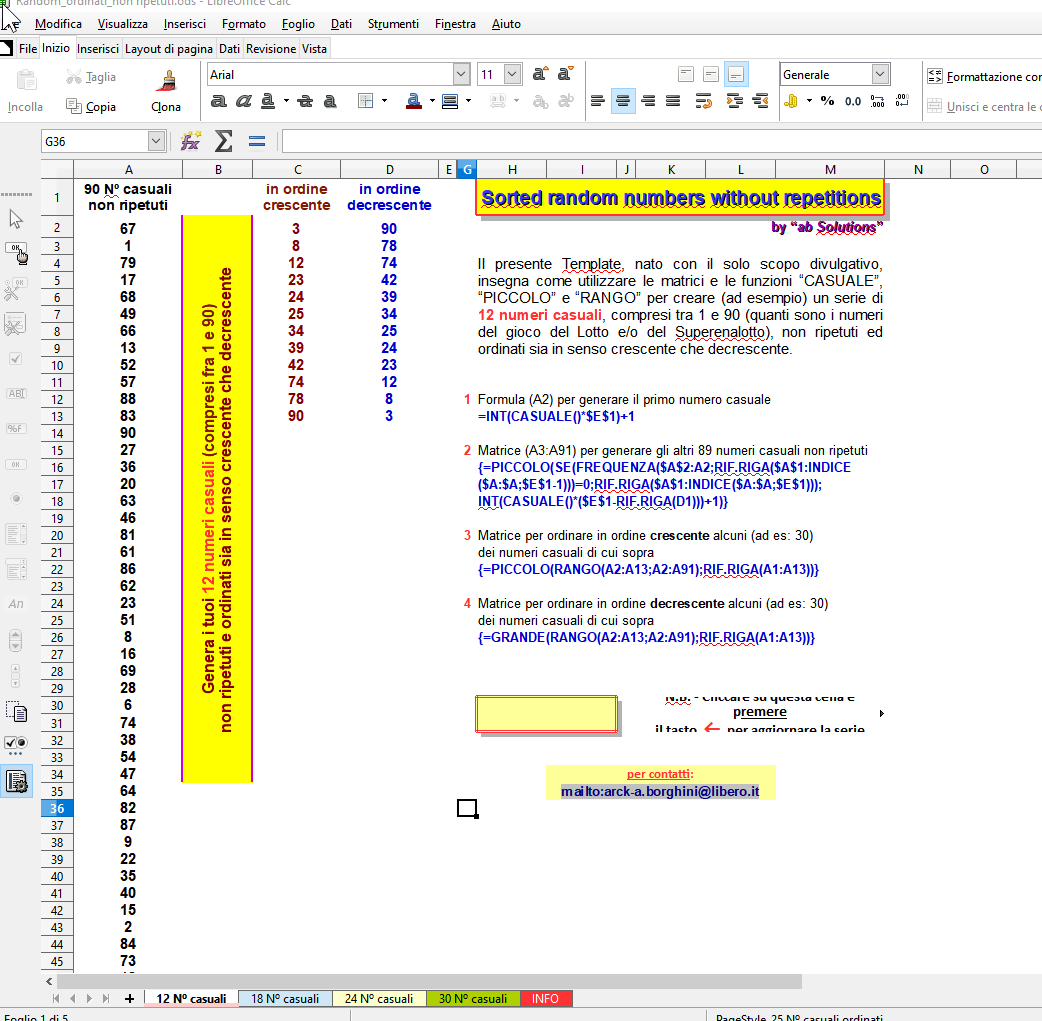Toggle center horizontal alignment
Viewport: 1042px width, 1021px height.
(623, 101)
